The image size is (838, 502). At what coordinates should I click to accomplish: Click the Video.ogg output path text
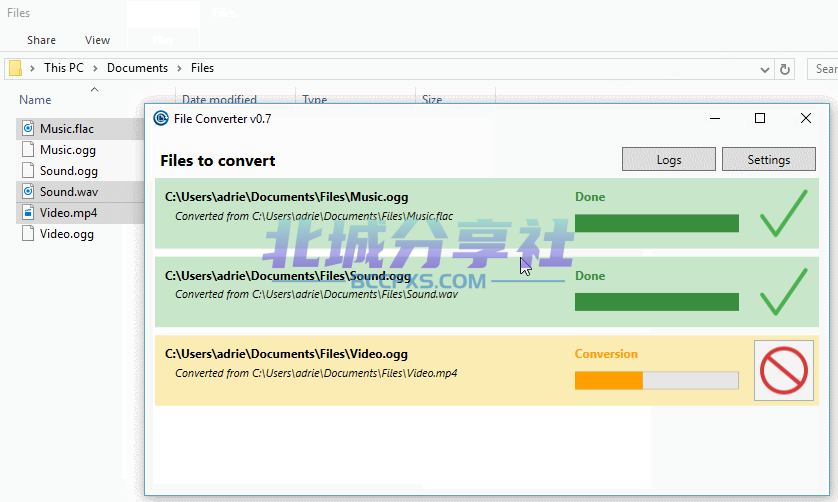click(x=286, y=354)
